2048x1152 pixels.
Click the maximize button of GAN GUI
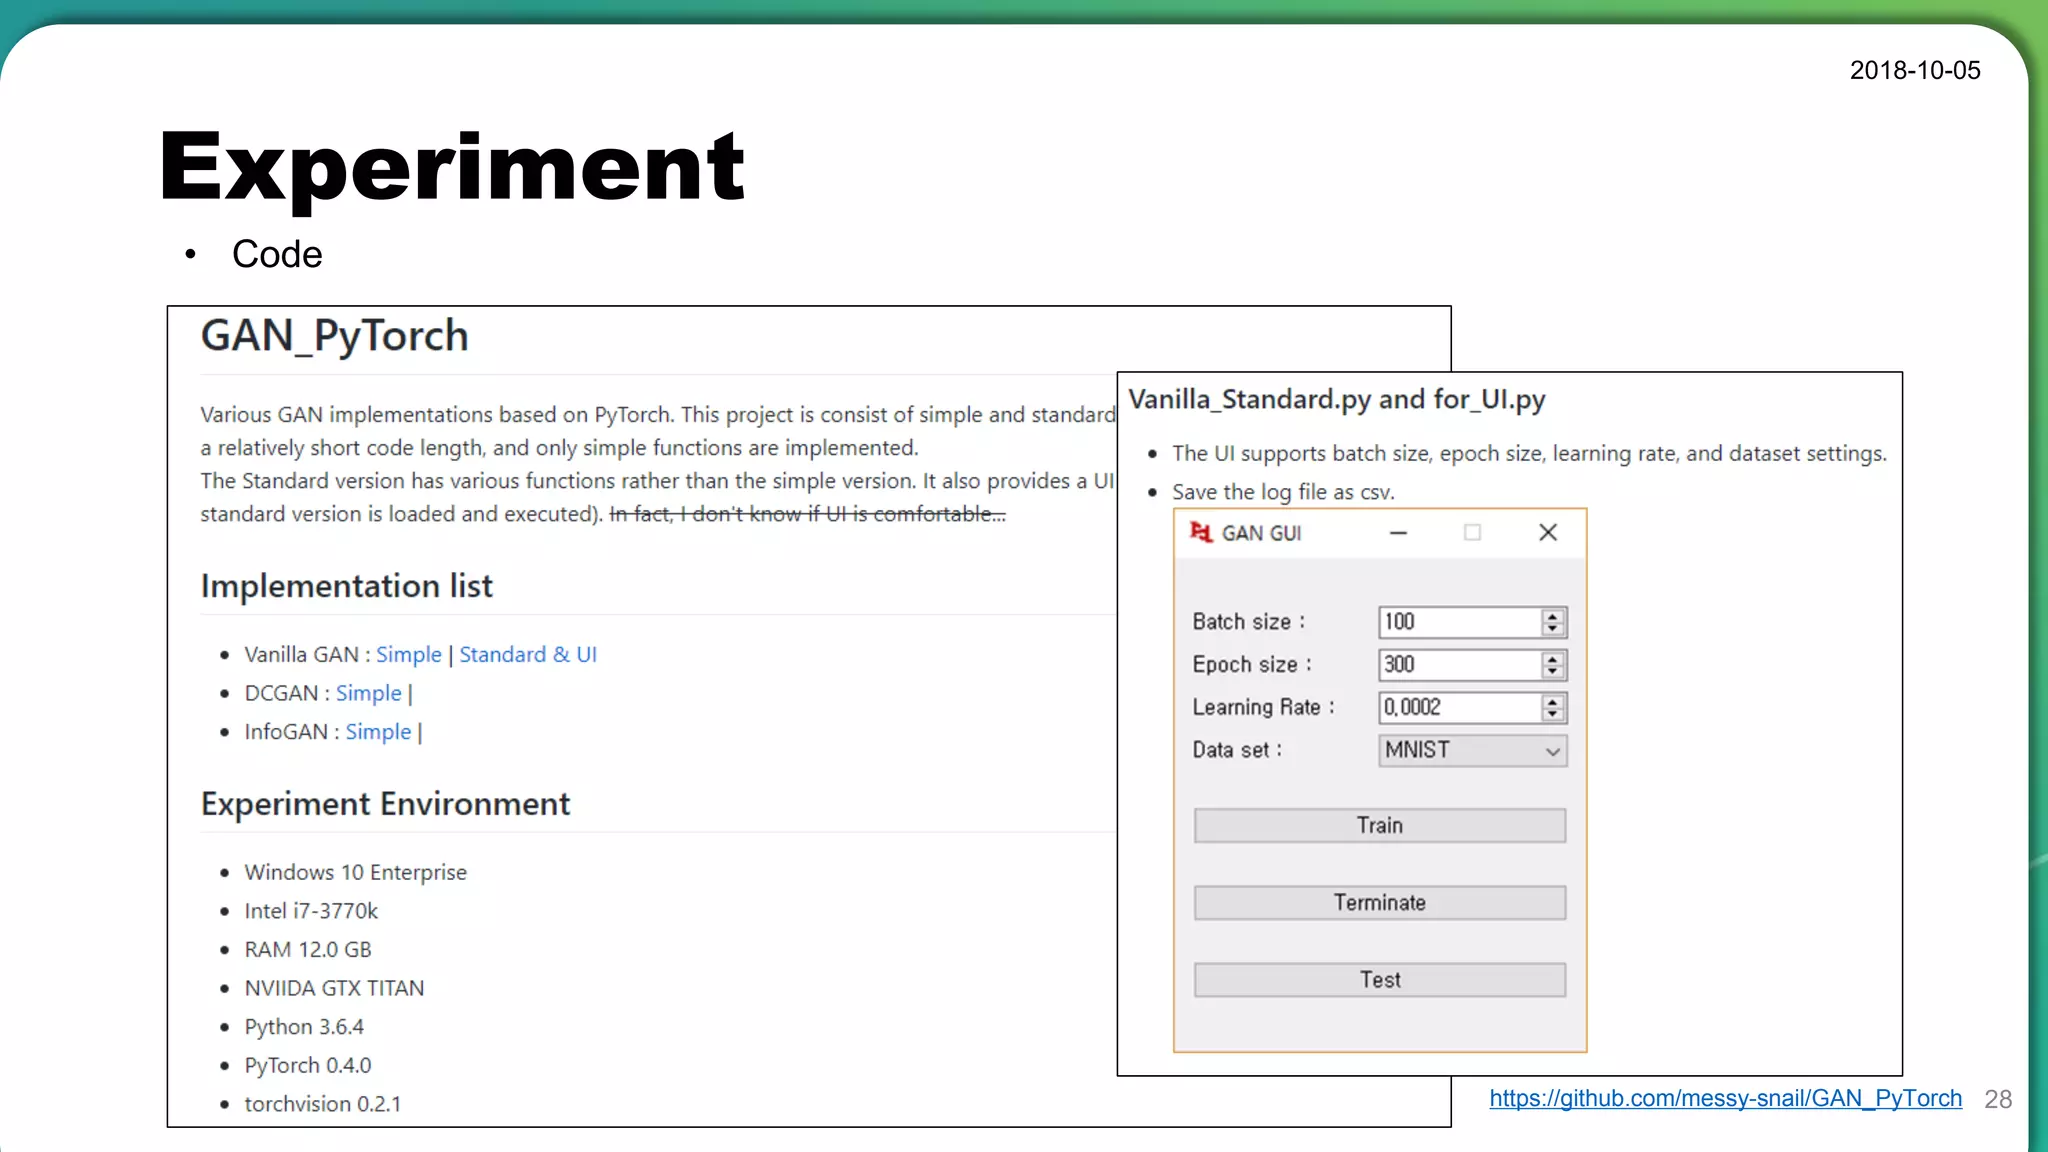tap(1472, 533)
